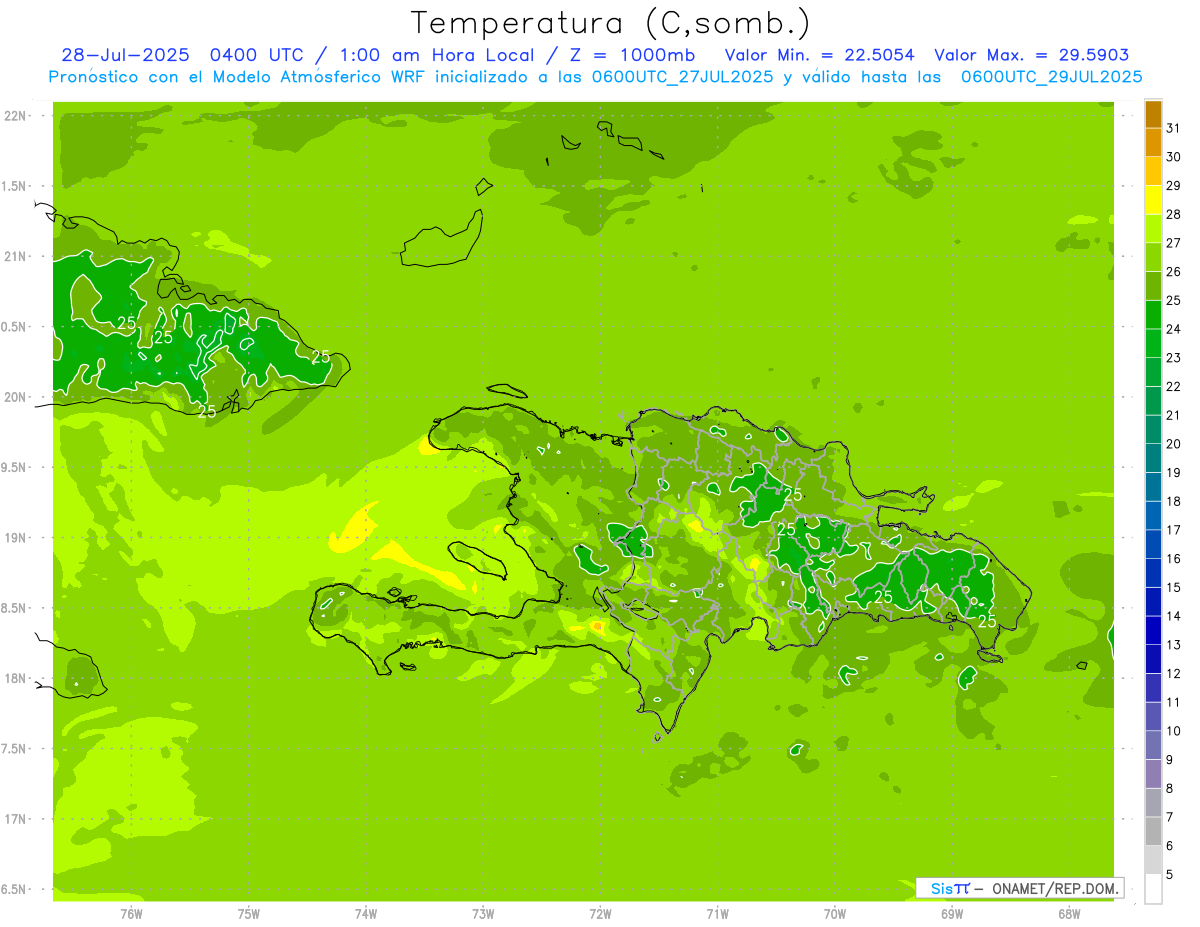1200x927 pixels.
Task: Click the '17N' latitude axis label
Action: pyautogui.click(x=16, y=820)
